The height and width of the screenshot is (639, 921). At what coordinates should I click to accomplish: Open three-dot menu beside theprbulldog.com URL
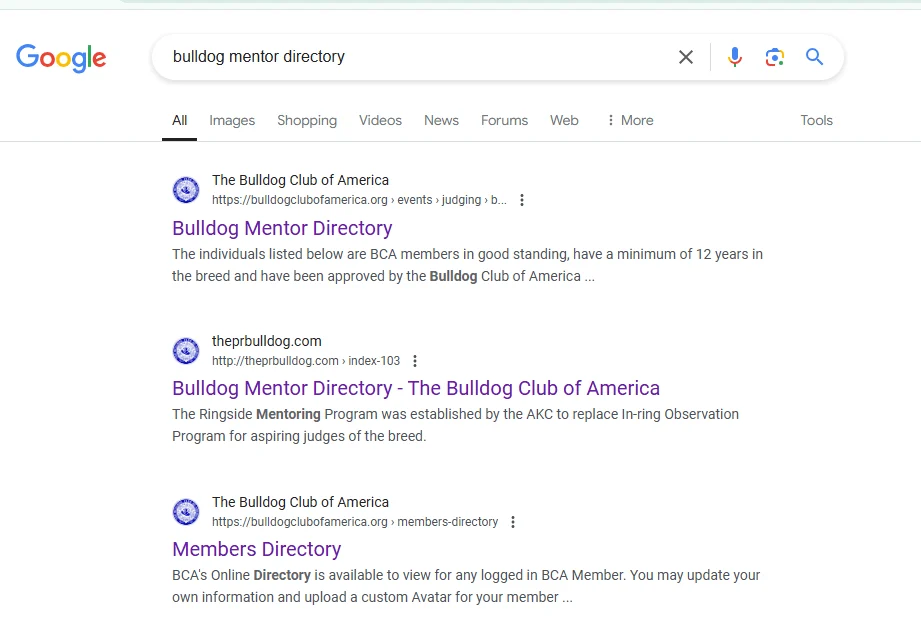click(x=415, y=361)
